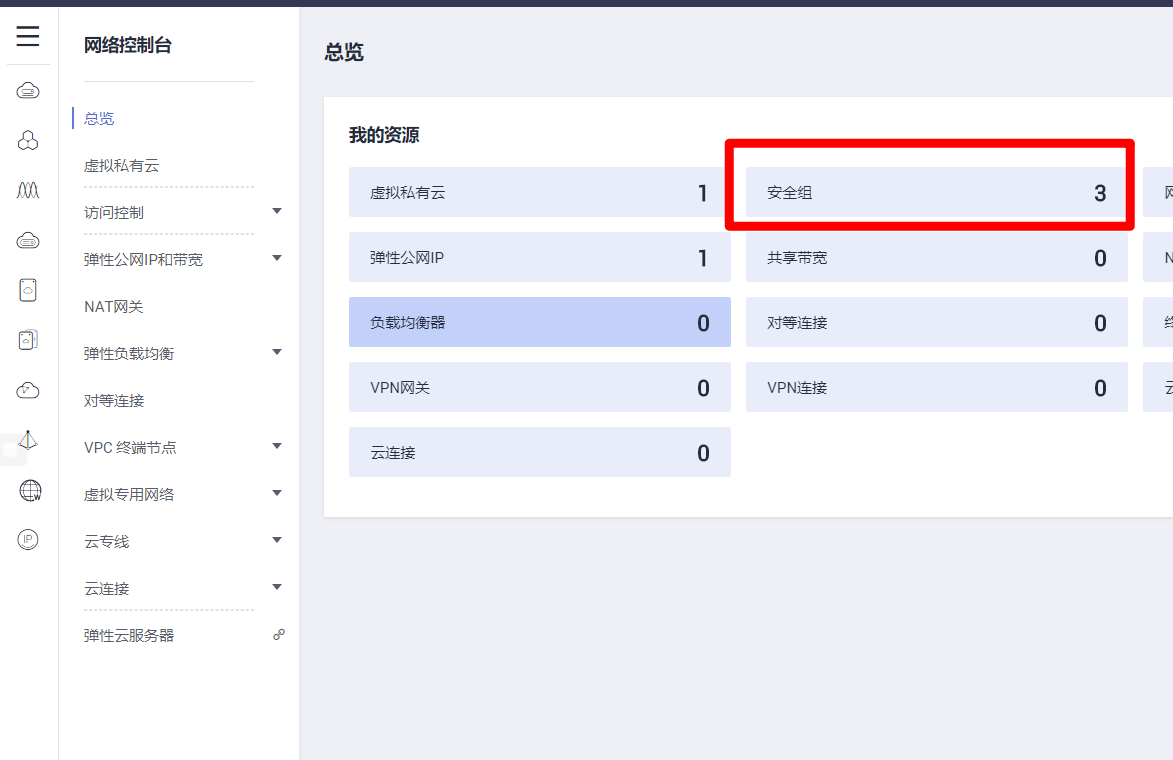Image resolution: width=1173 pixels, height=760 pixels.
Task: Click cloud server icon right below hamburger menu
Action: 28,91
